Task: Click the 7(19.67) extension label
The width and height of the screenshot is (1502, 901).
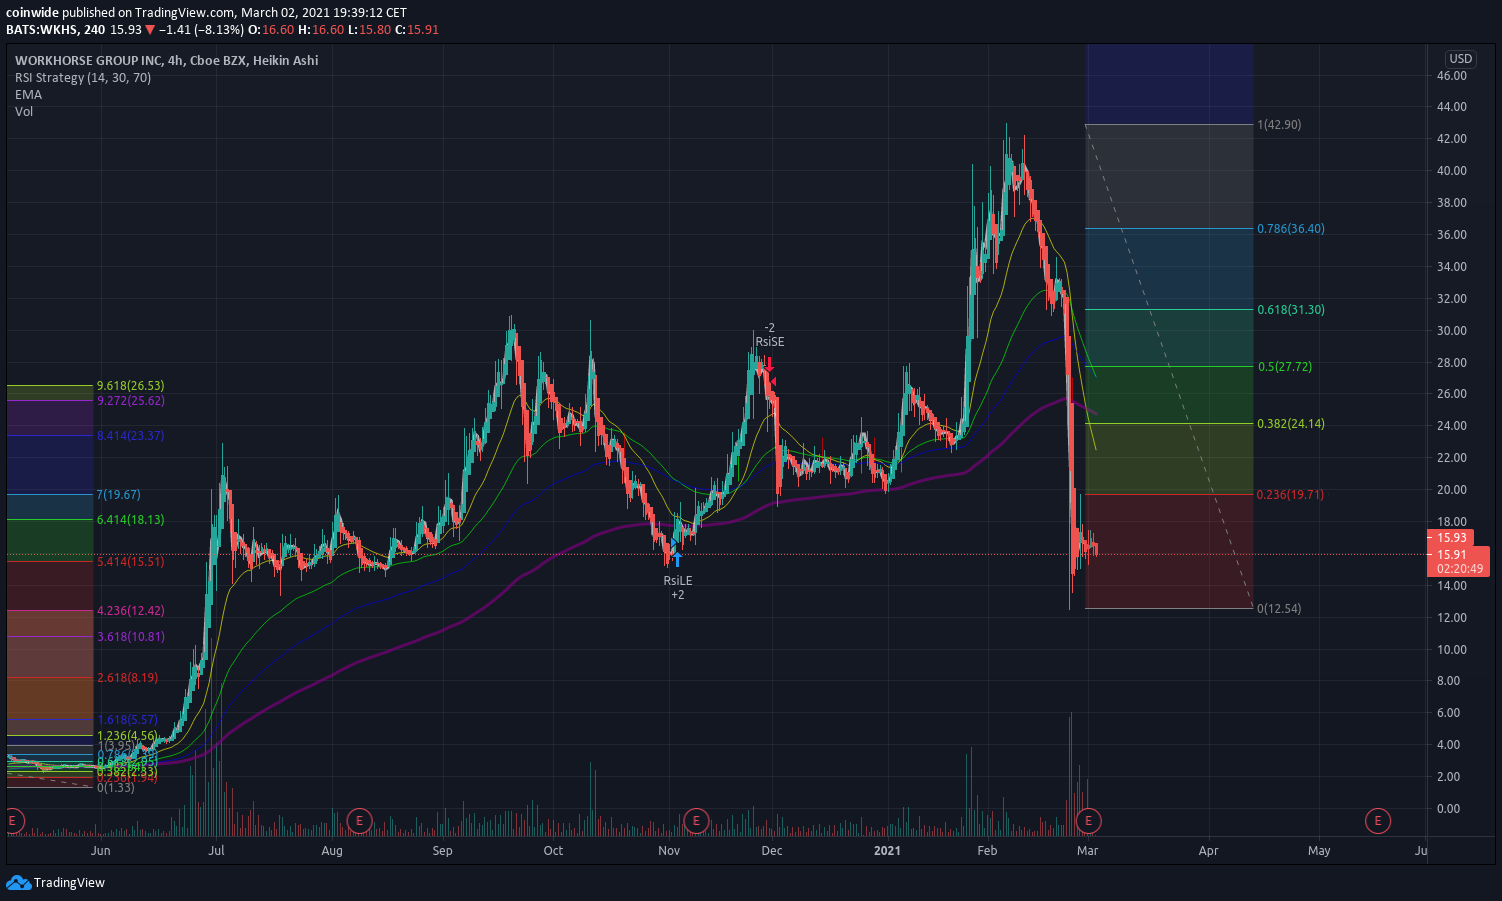Action: click(x=119, y=495)
